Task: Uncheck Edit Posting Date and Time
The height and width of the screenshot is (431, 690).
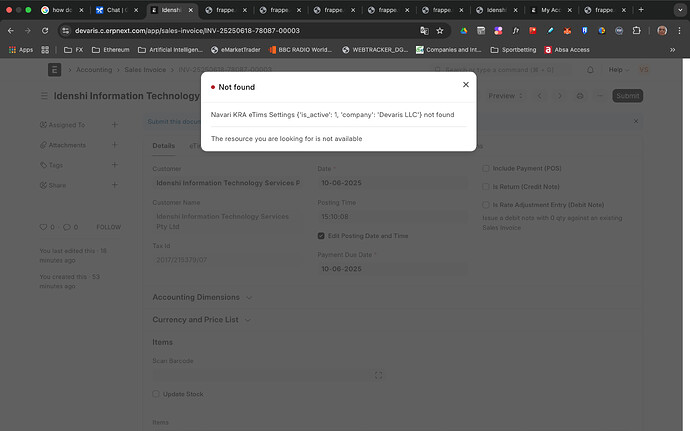Action: pos(321,236)
